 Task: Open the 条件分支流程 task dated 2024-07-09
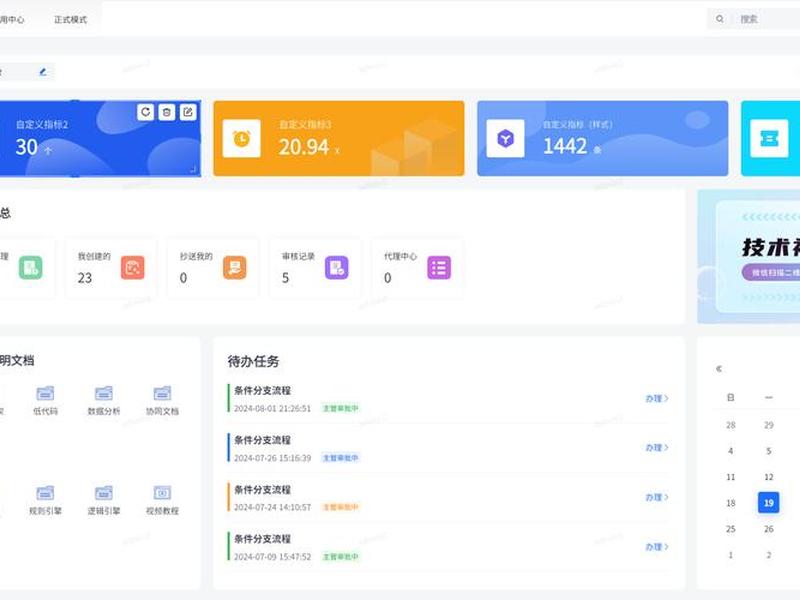(262, 539)
